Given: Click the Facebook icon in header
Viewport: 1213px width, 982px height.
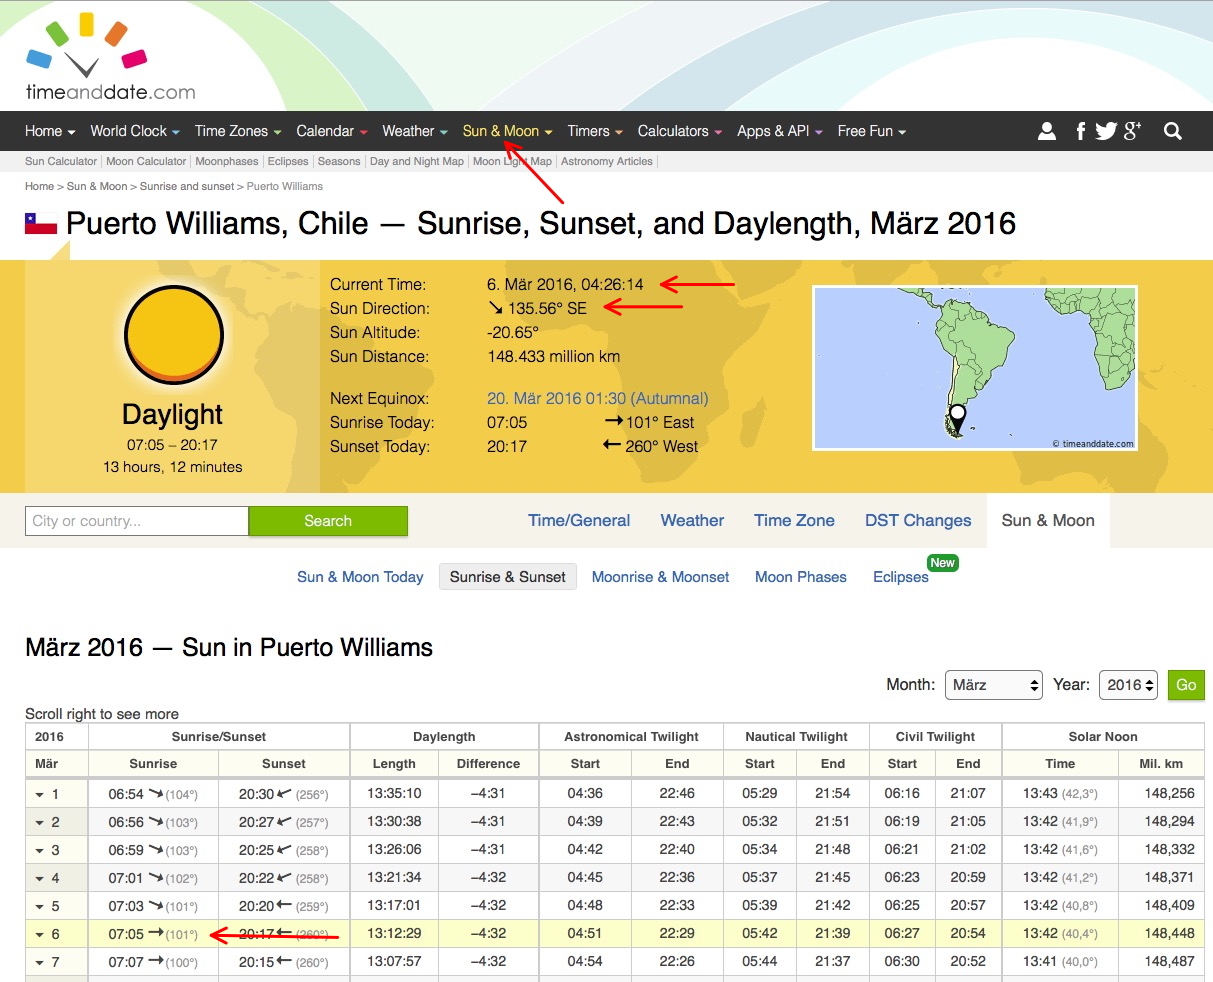Looking at the screenshot, I should 1080,131.
